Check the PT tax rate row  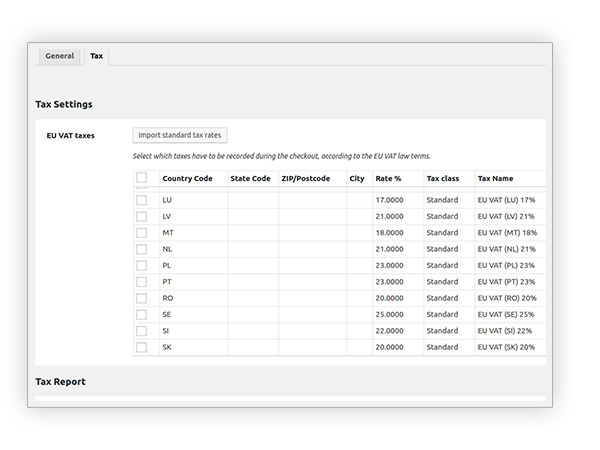[142, 282]
